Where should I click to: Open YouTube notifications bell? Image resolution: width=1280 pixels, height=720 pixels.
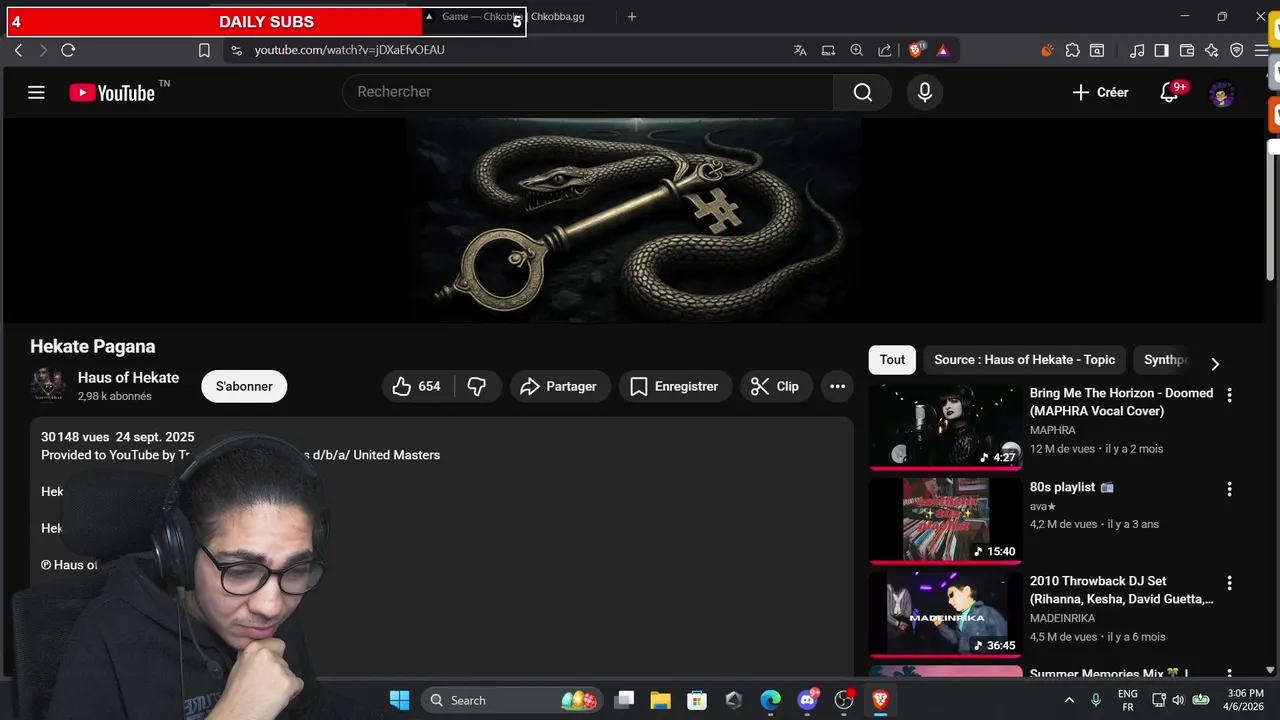tap(1169, 92)
